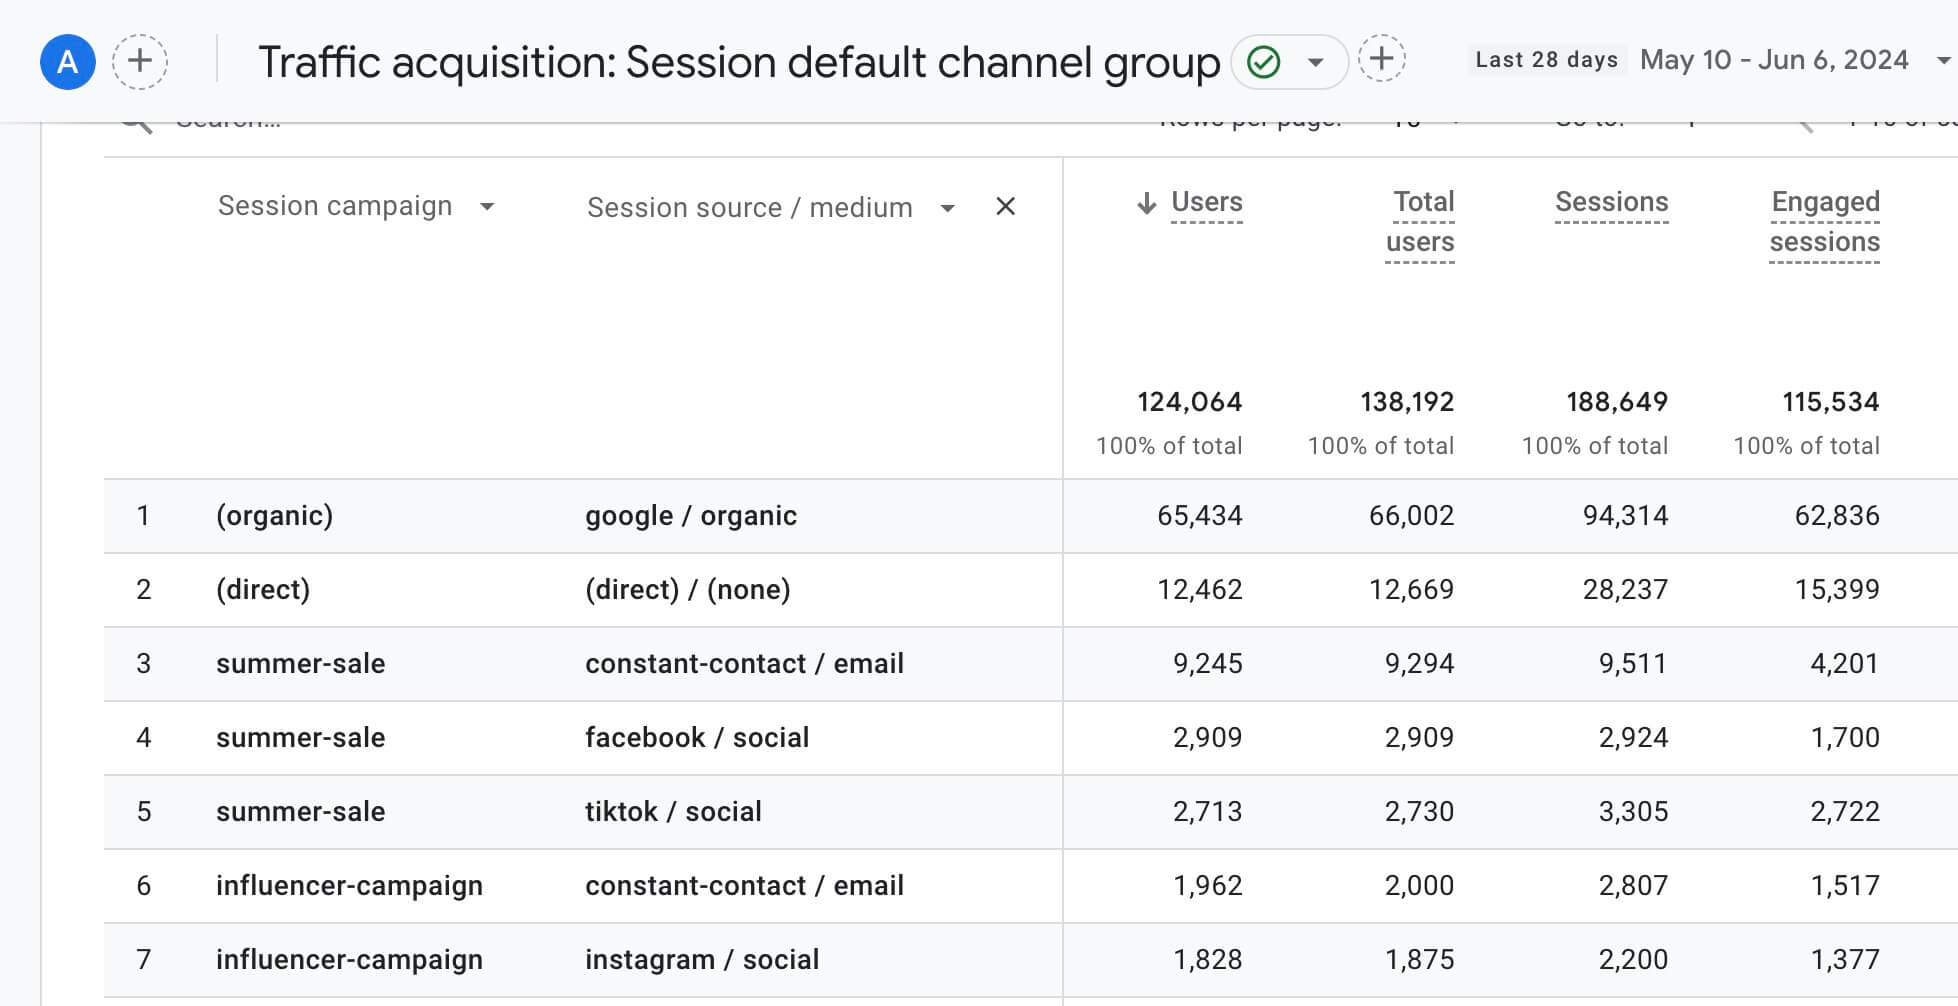
Task: Open the Session campaign dimension dropdown
Action: tap(488, 206)
